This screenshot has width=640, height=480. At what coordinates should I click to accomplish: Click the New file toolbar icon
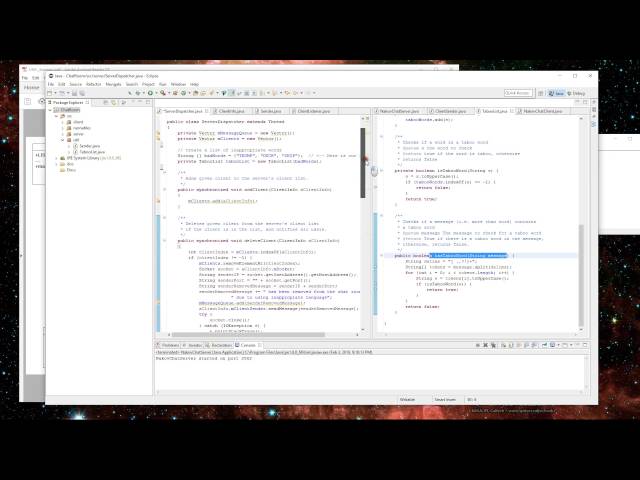[50, 93]
